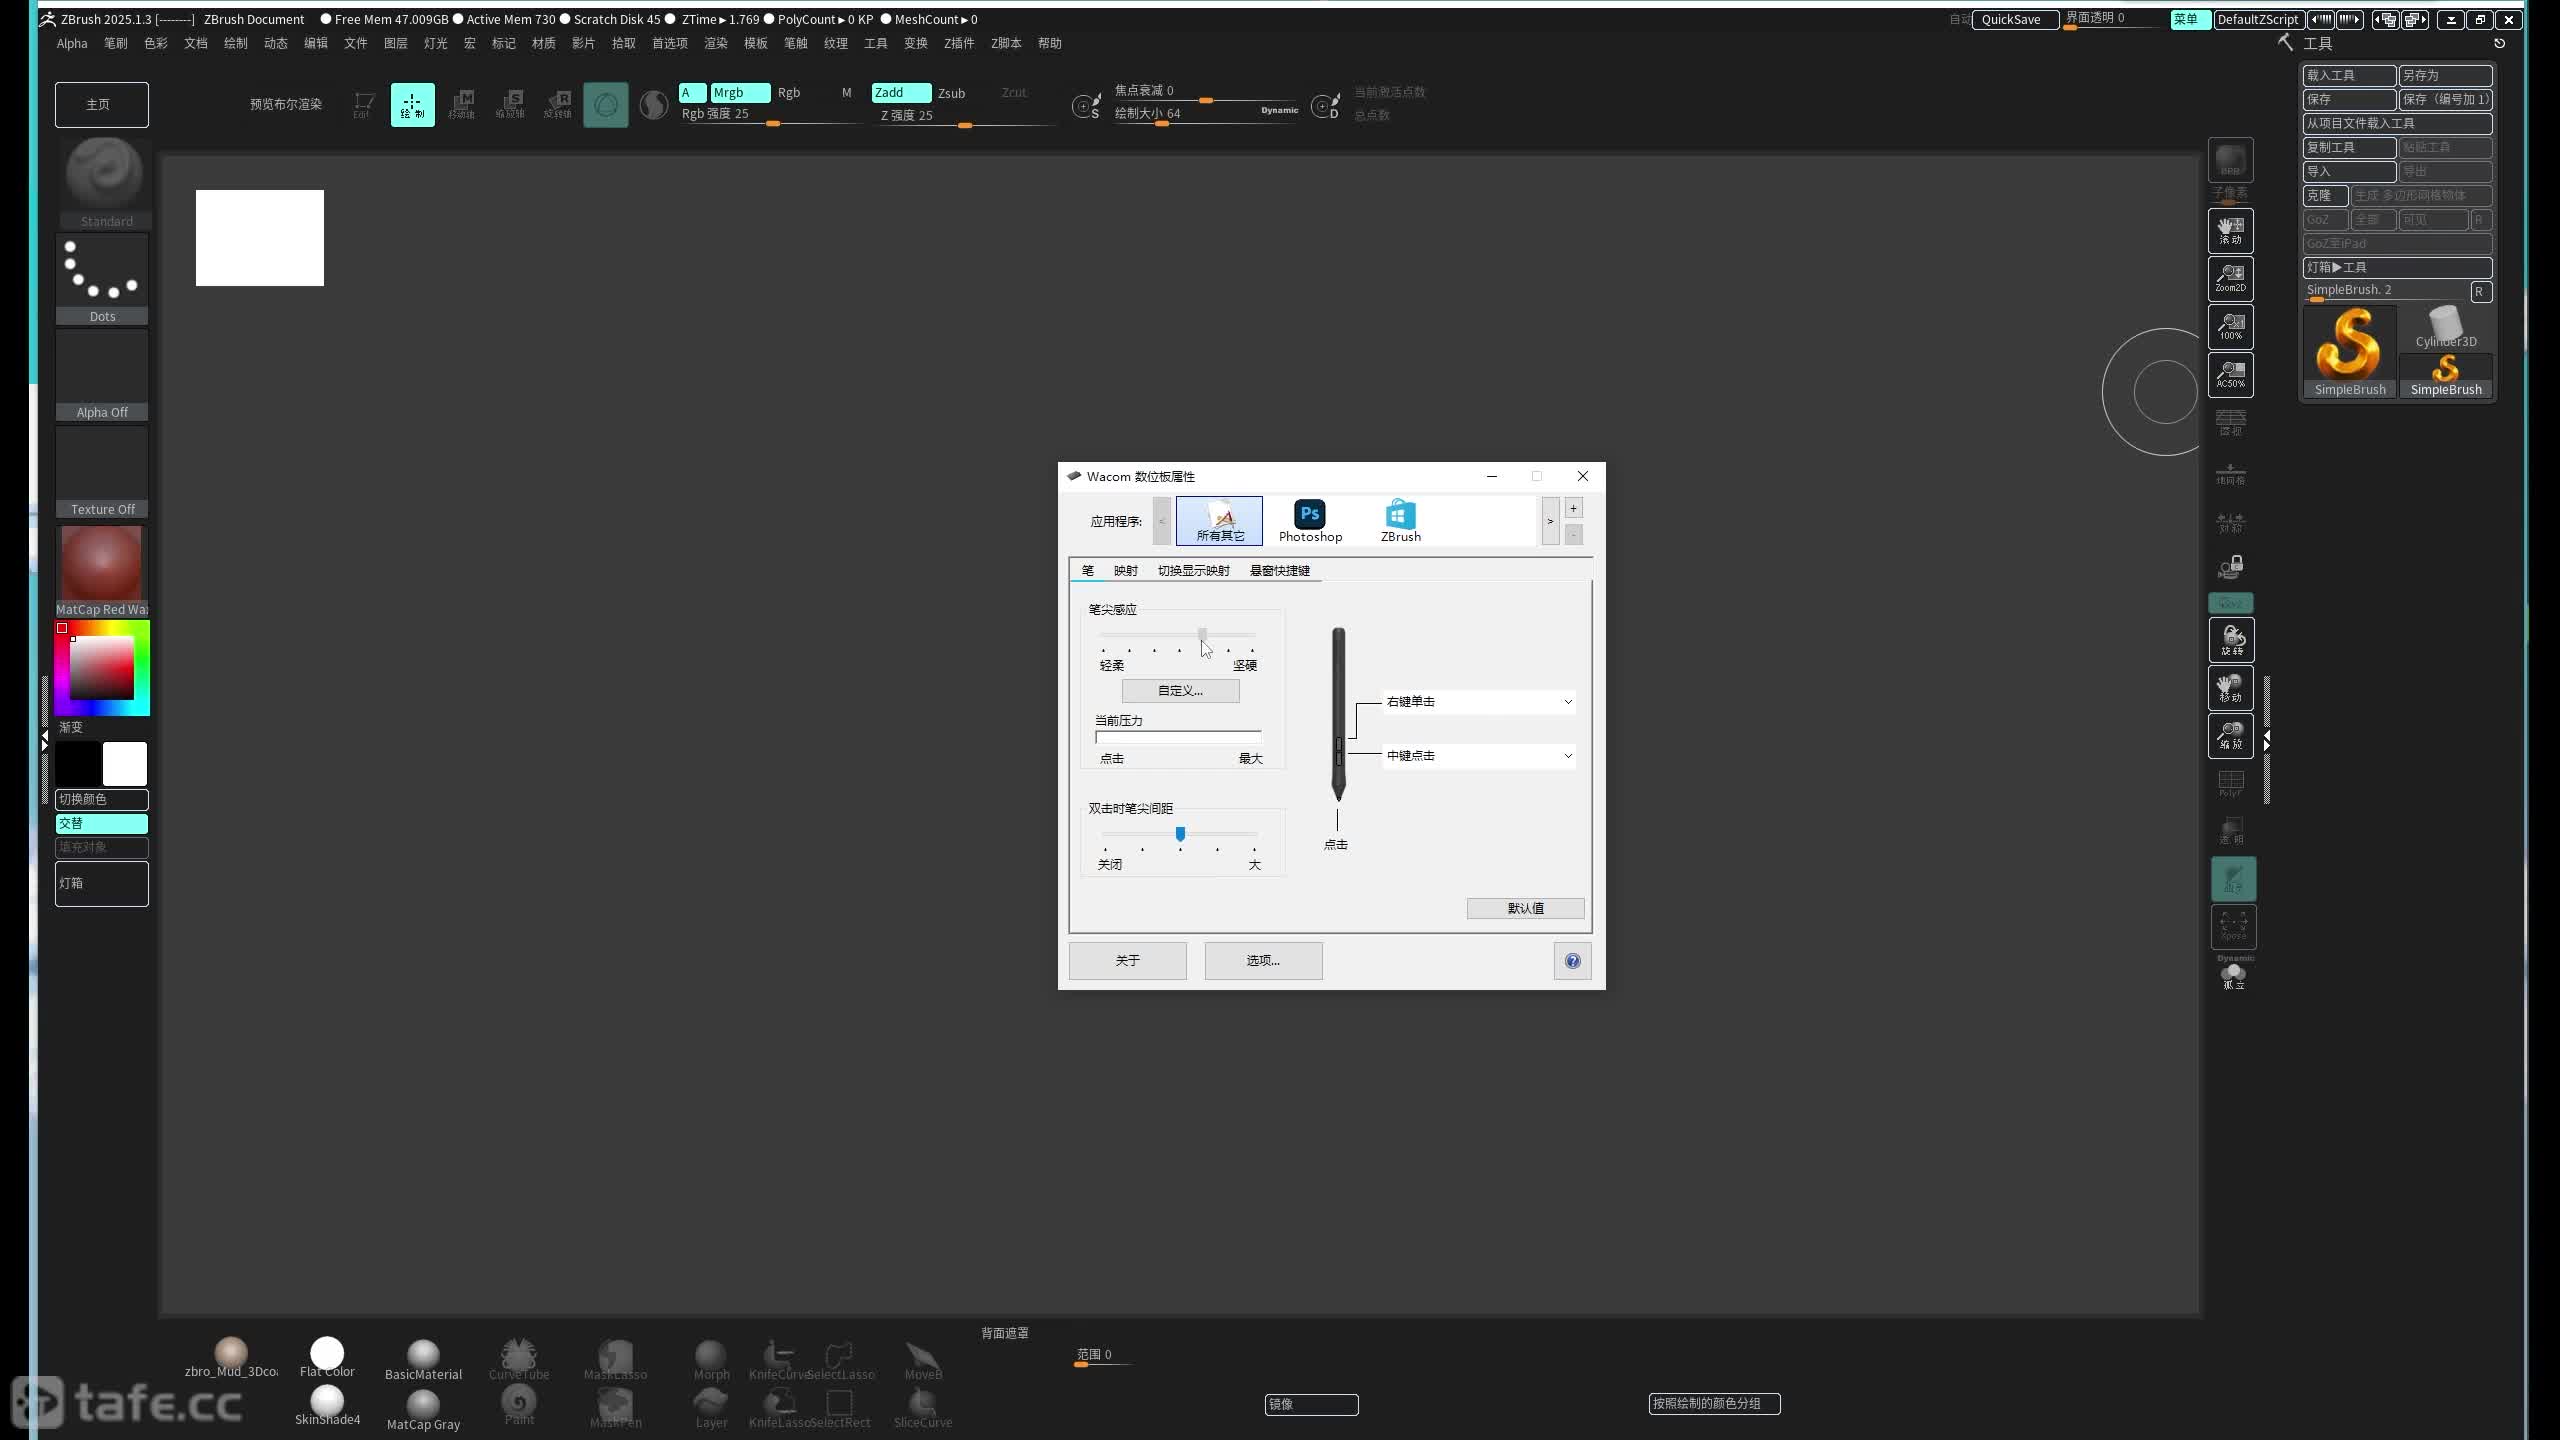Select Photoshop in Wacom application list

coord(1310,521)
